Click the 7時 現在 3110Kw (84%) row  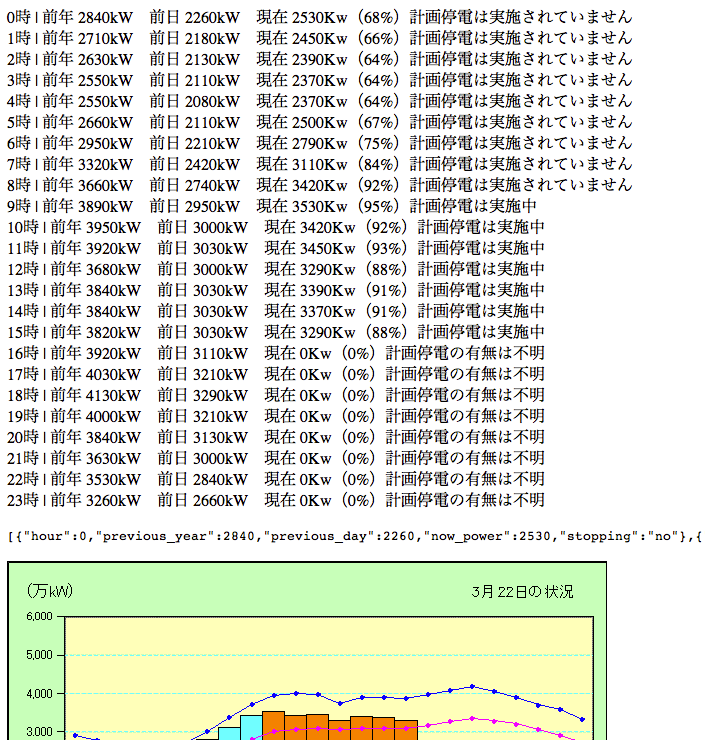click(319, 164)
